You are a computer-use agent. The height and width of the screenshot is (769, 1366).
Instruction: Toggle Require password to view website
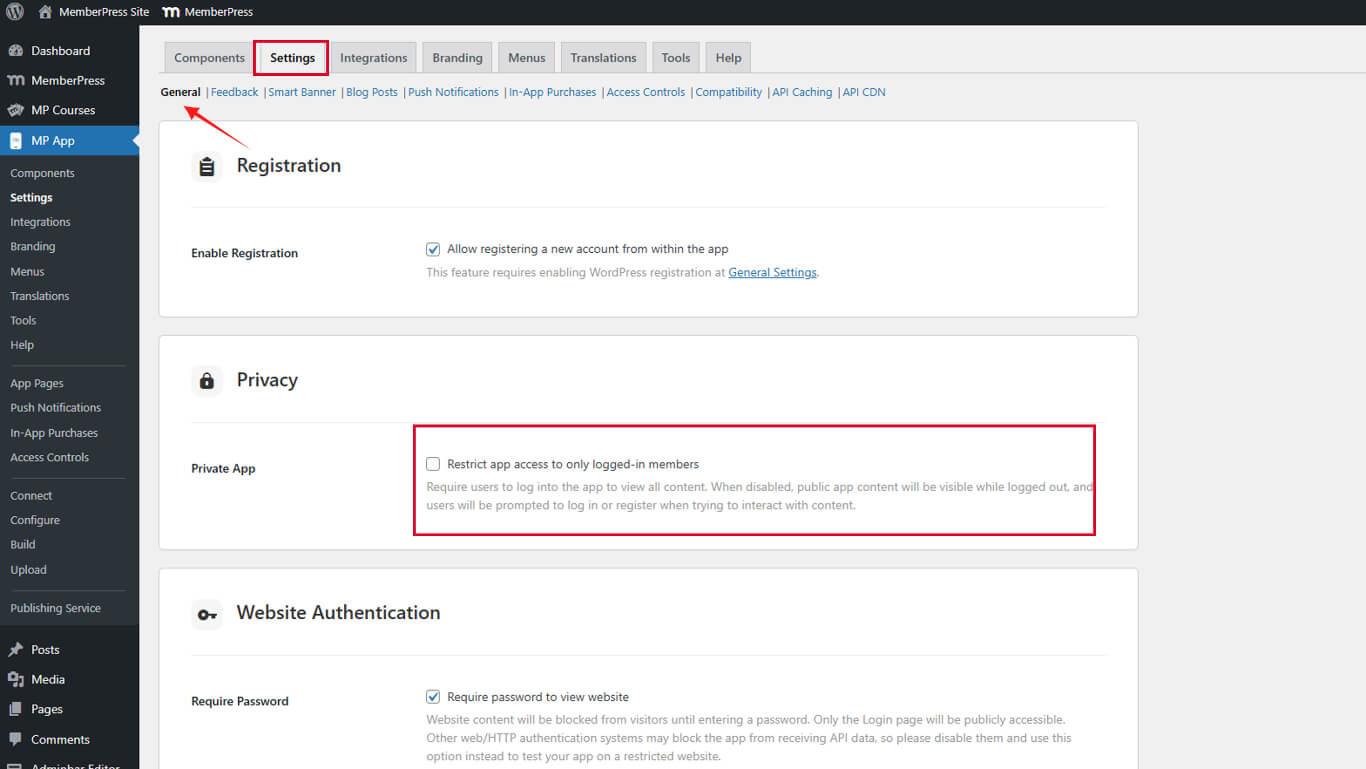click(433, 697)
